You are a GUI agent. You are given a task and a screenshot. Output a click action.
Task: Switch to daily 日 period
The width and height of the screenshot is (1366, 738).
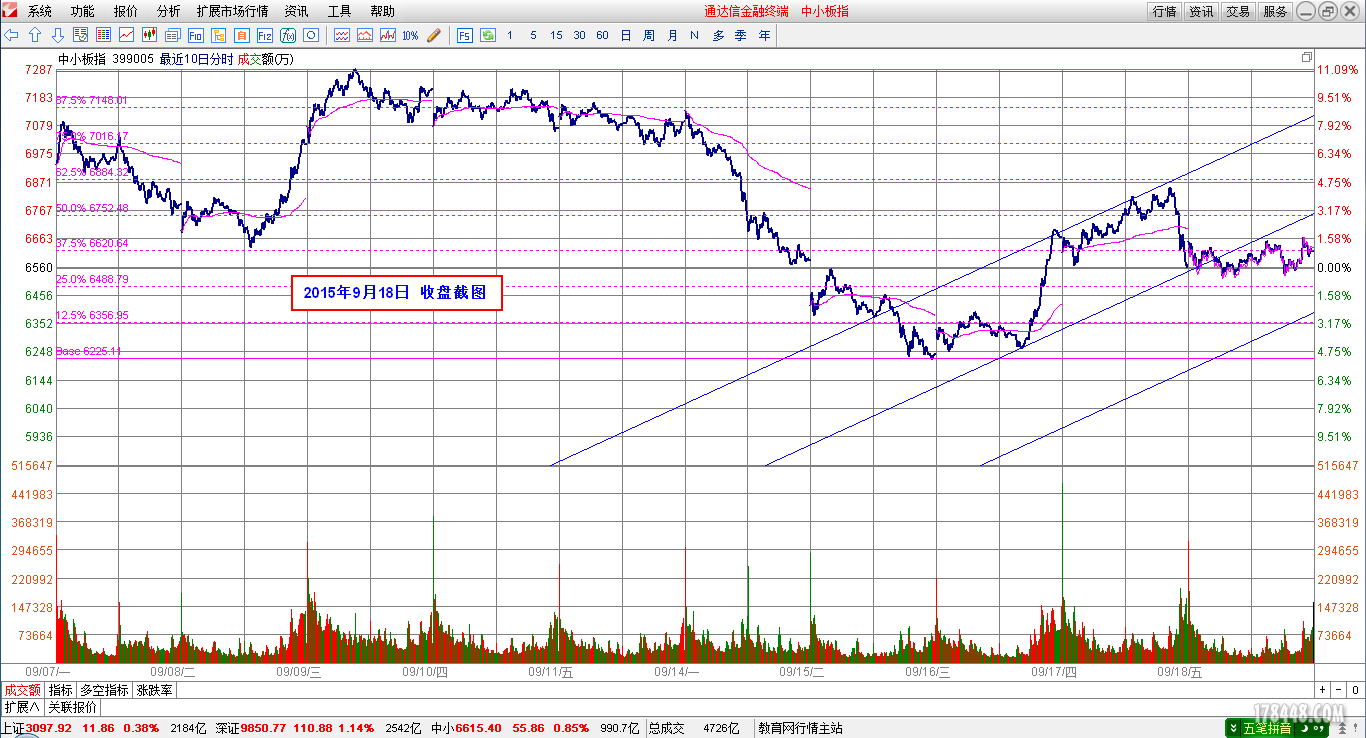tap(626, 35)
